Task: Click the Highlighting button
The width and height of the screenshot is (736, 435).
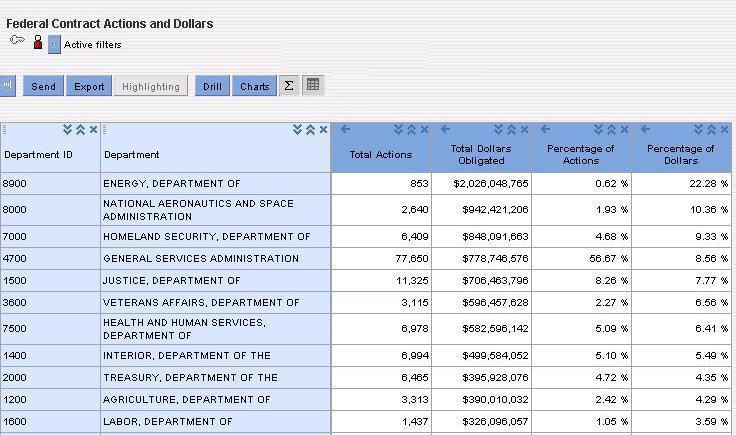Action: [x=151, y=86]
